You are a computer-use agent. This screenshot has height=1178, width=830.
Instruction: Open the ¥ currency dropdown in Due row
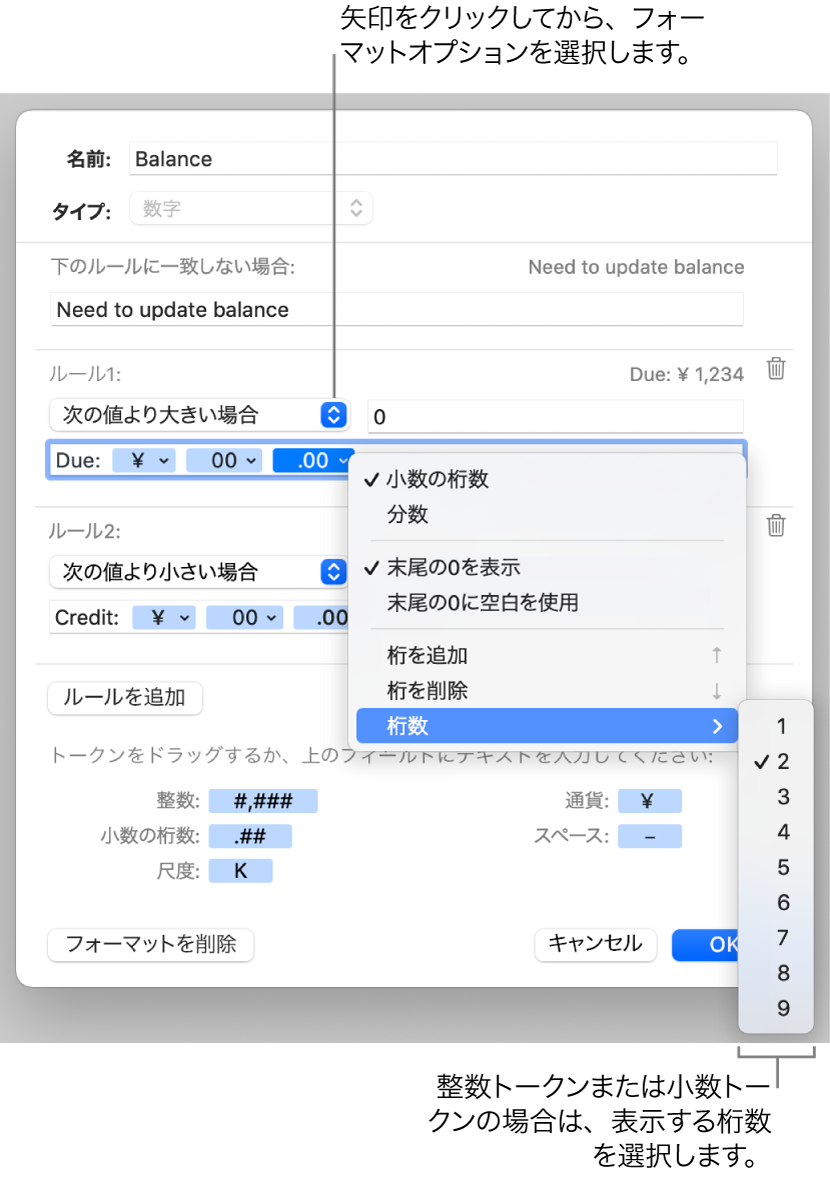pos(145,460)
